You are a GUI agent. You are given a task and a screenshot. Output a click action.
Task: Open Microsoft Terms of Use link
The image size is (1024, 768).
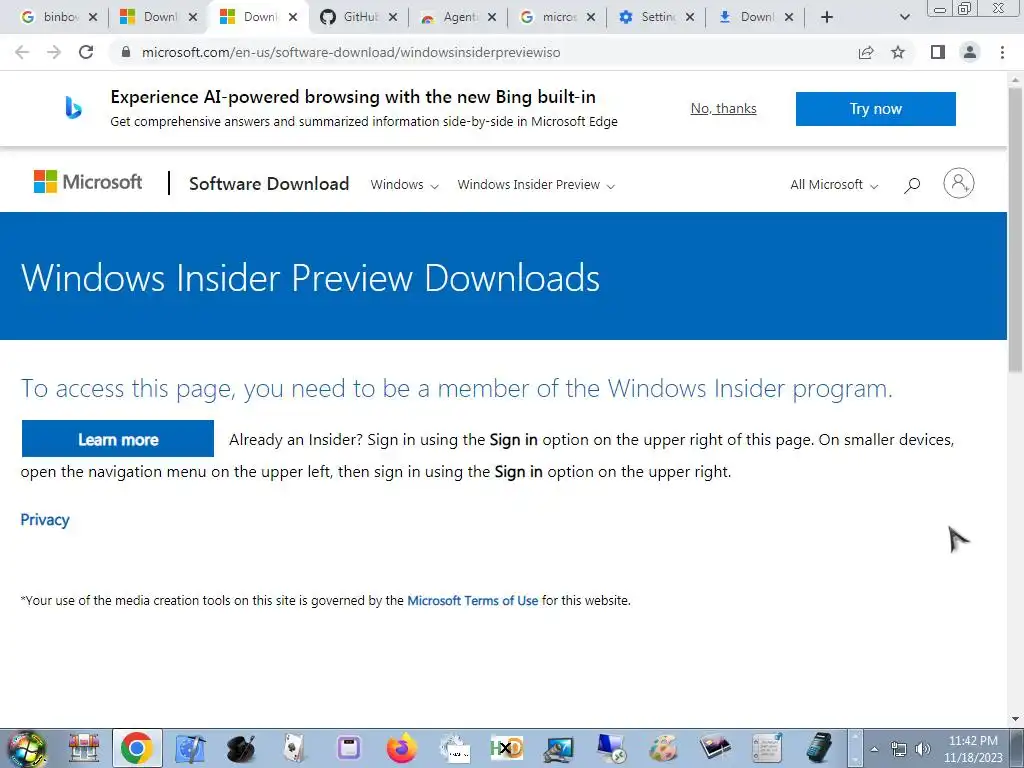pyautogui.click(x=473, y=600)
